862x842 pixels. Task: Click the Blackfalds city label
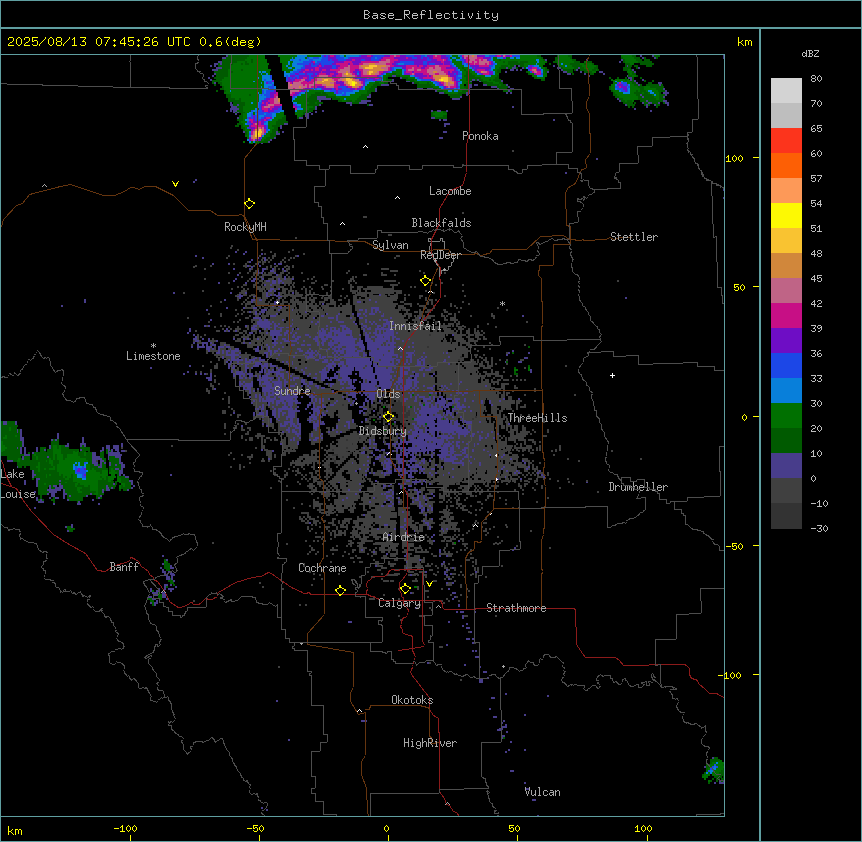441,223
